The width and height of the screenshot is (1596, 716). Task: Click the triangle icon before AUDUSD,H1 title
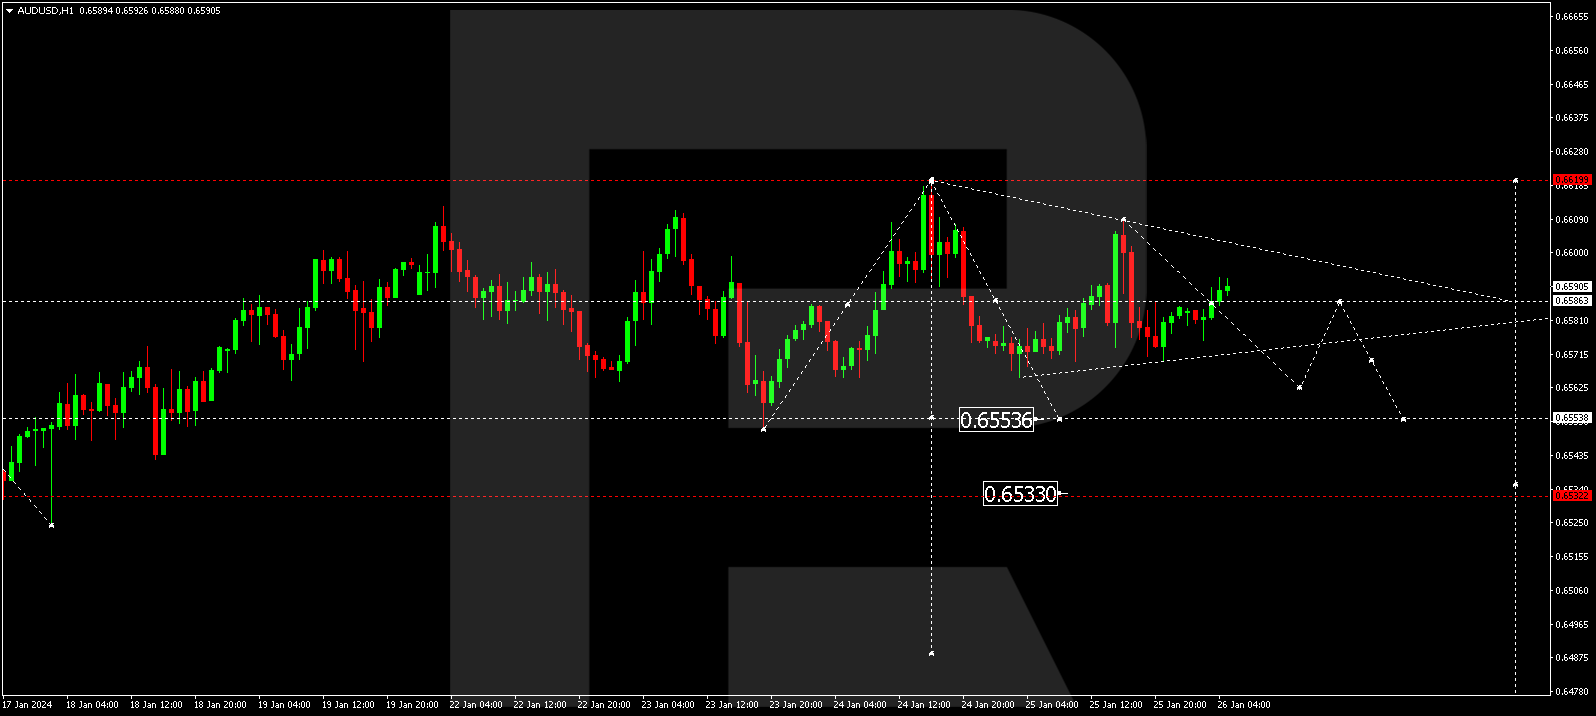(x=9, y=11)
